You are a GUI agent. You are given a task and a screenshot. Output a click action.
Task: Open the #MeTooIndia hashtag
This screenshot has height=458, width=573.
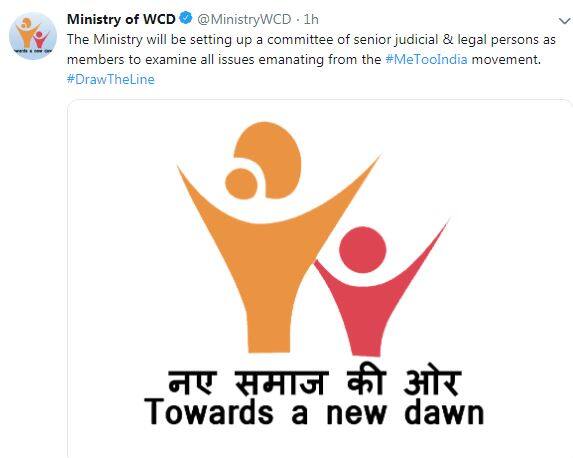click(x=426, y=59)
